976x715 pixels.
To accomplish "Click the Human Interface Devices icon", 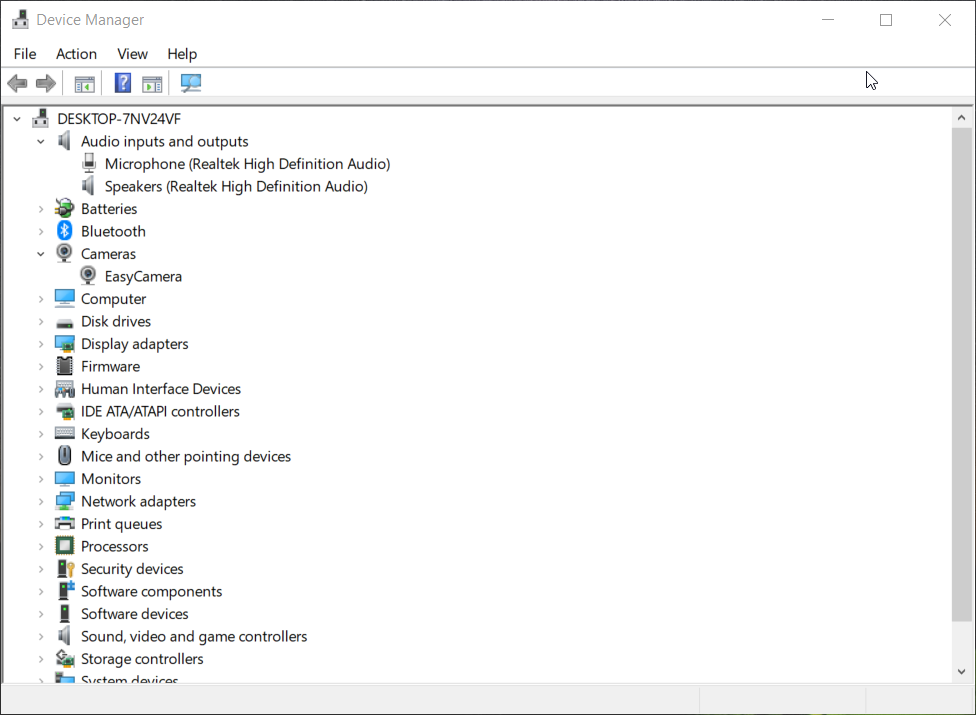I will (65, 389).
